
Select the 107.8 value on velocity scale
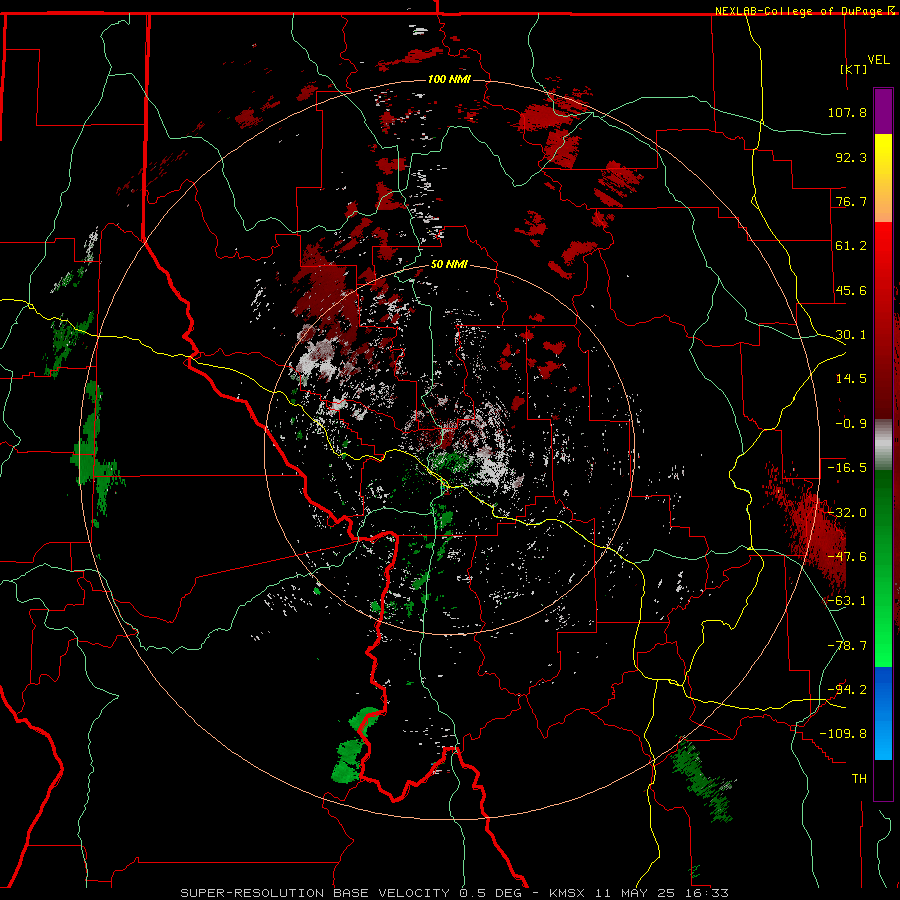pyautogui.click(x=847, y=112)
